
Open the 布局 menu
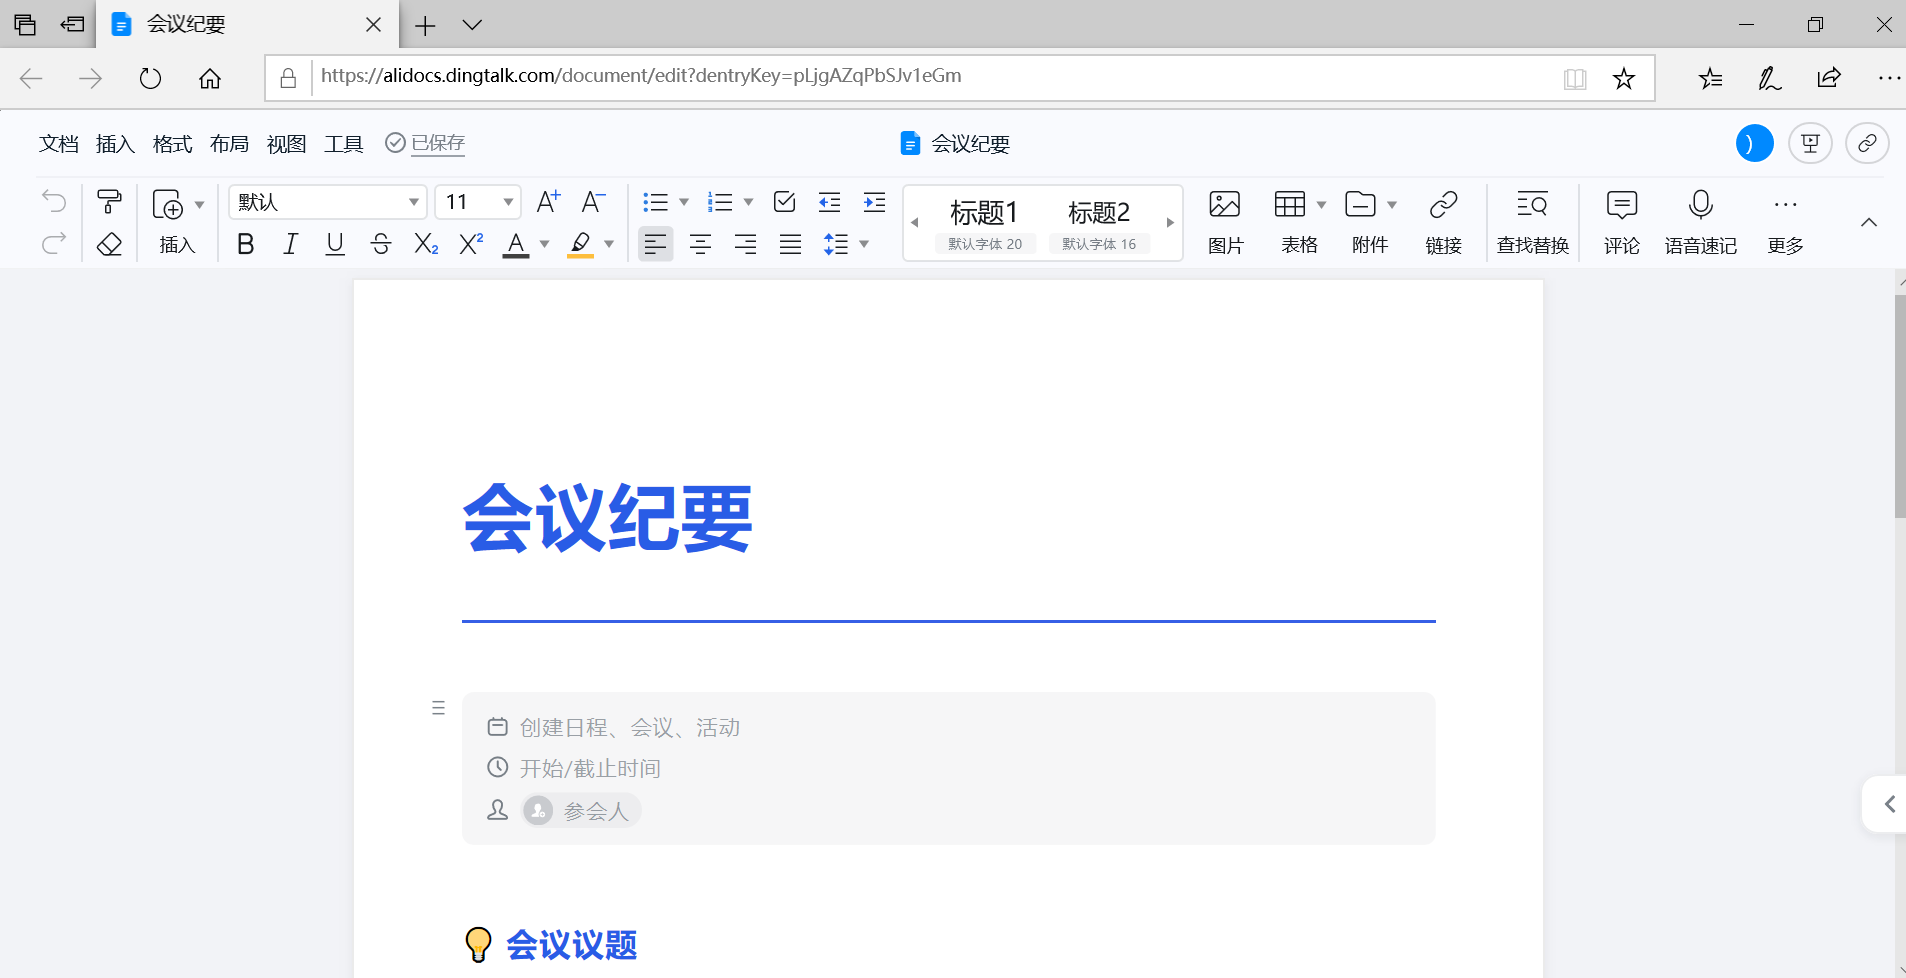point(229,144)
